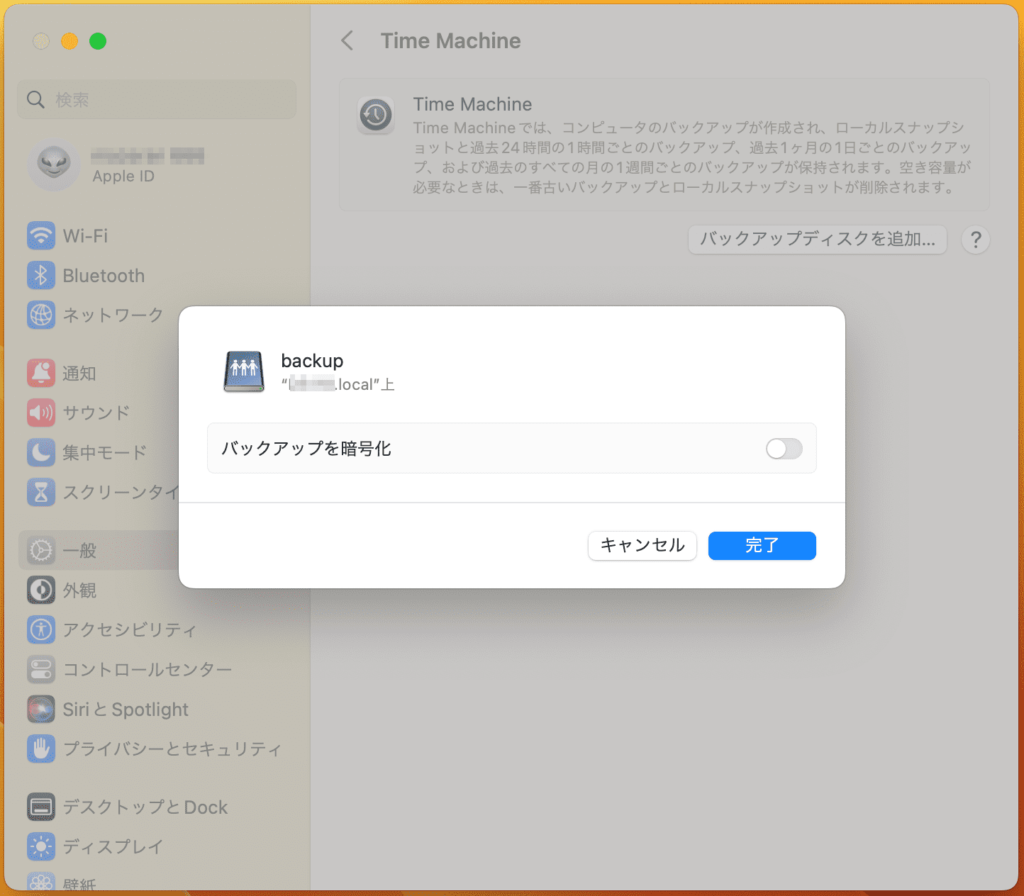
Task: Click the Bluetooth icon in sidebar
Action: pyautogui.click(x=40, y=276)
